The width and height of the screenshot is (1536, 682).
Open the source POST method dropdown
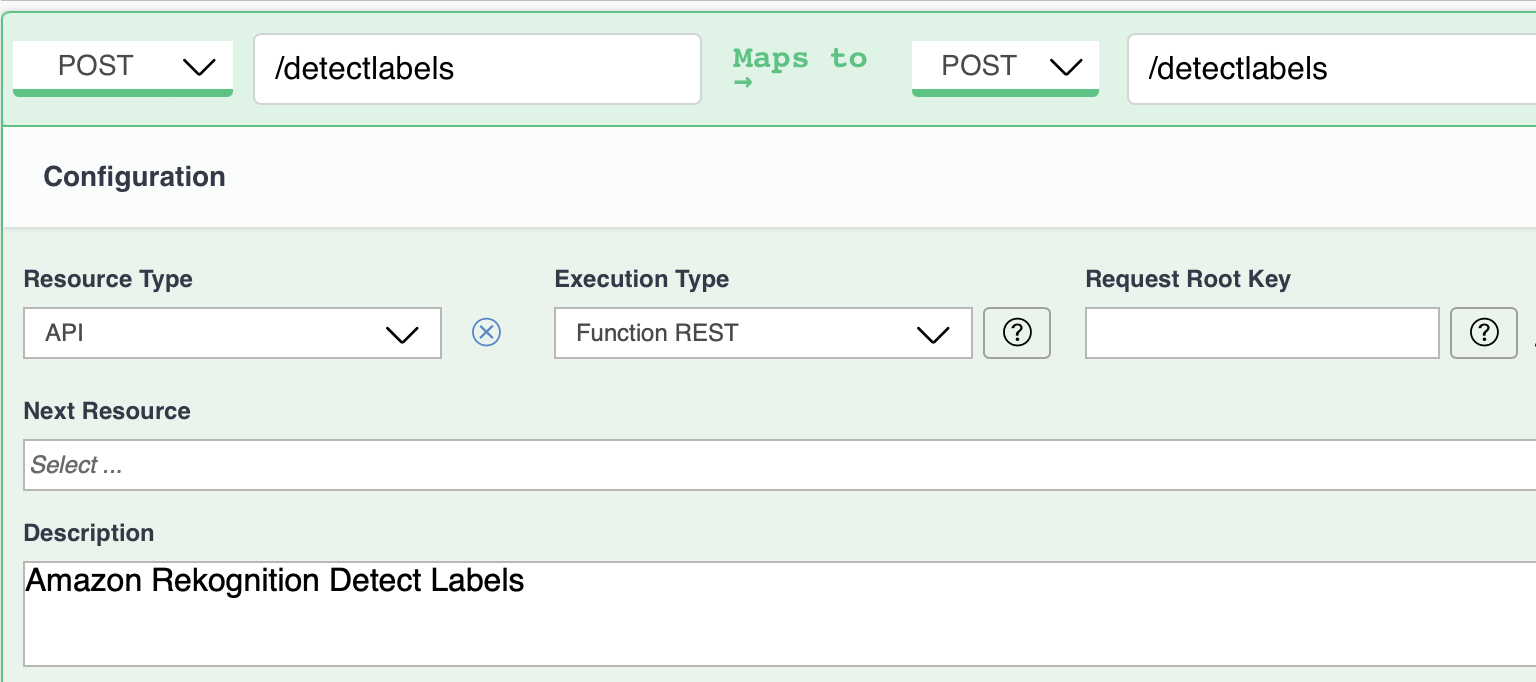123,67
